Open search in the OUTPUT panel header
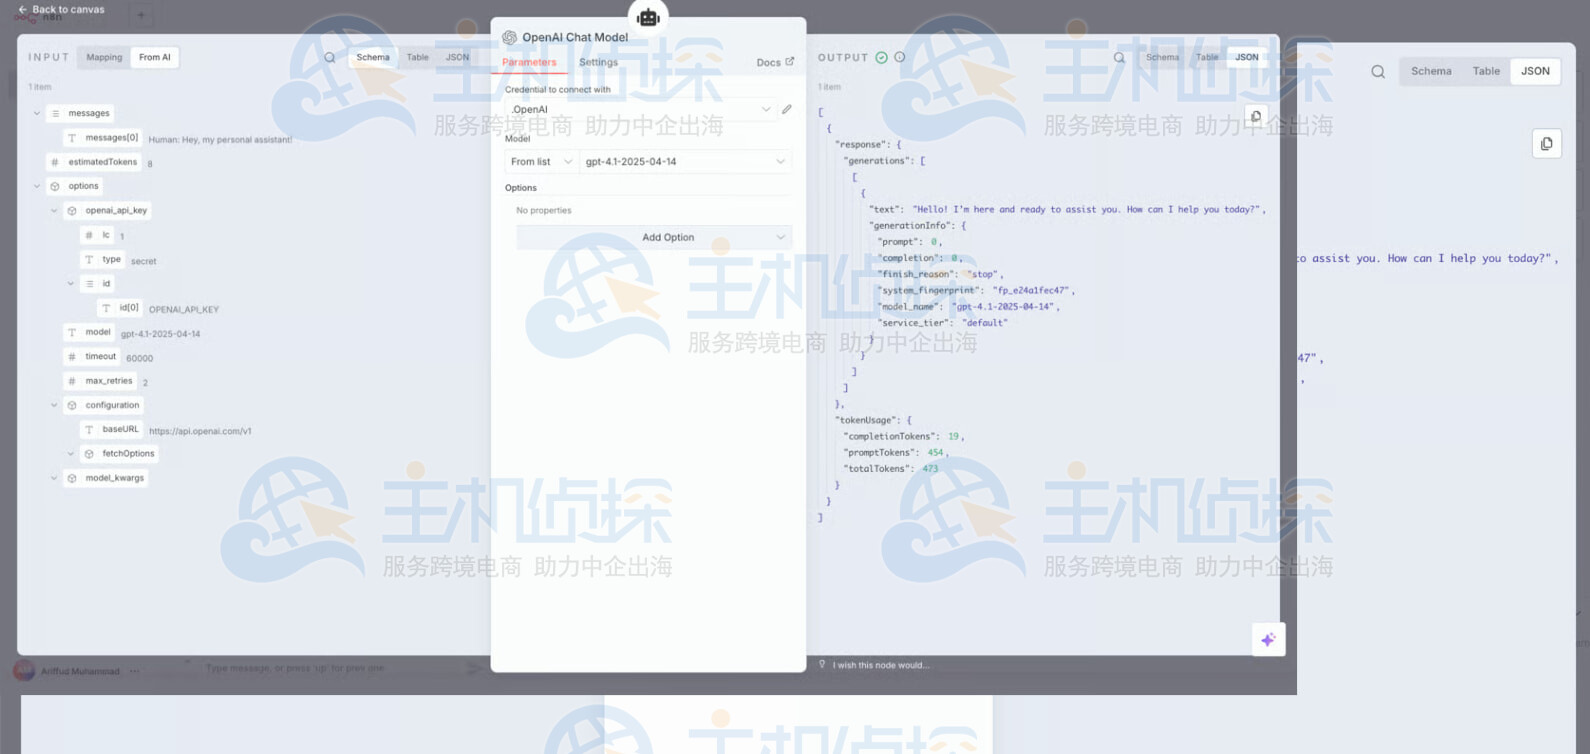This screenshot has width=1590, height=754. (x=1119, y=57)
